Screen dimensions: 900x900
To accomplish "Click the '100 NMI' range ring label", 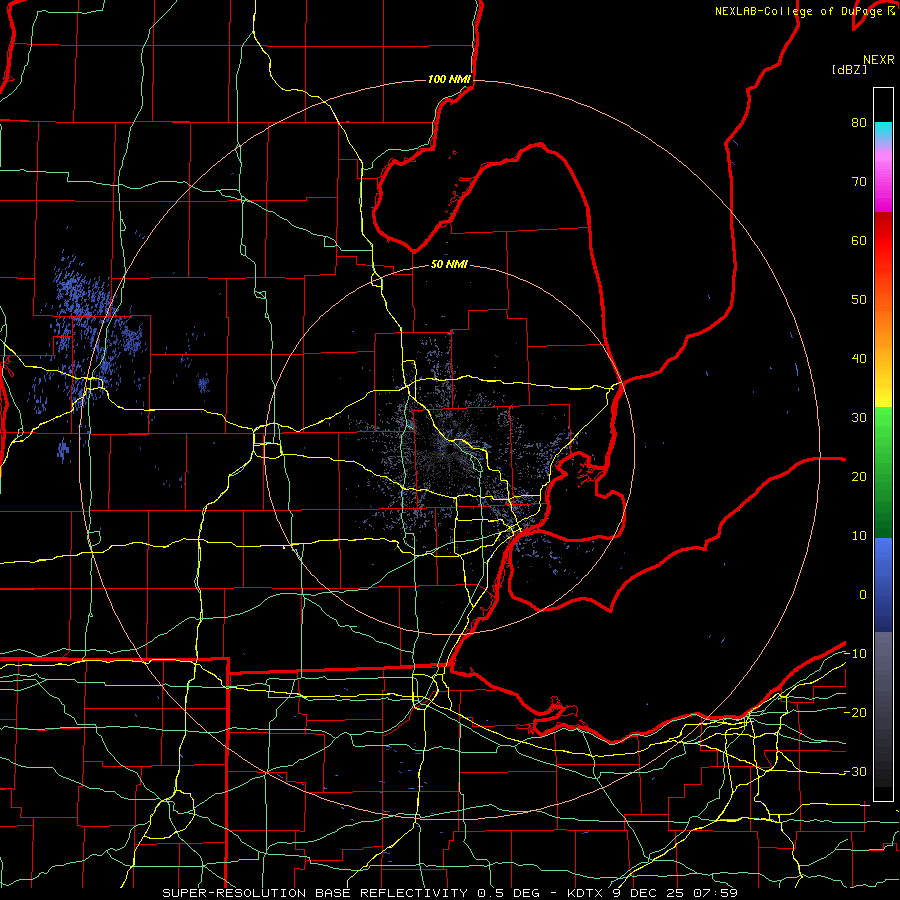I will coord(449,79).
